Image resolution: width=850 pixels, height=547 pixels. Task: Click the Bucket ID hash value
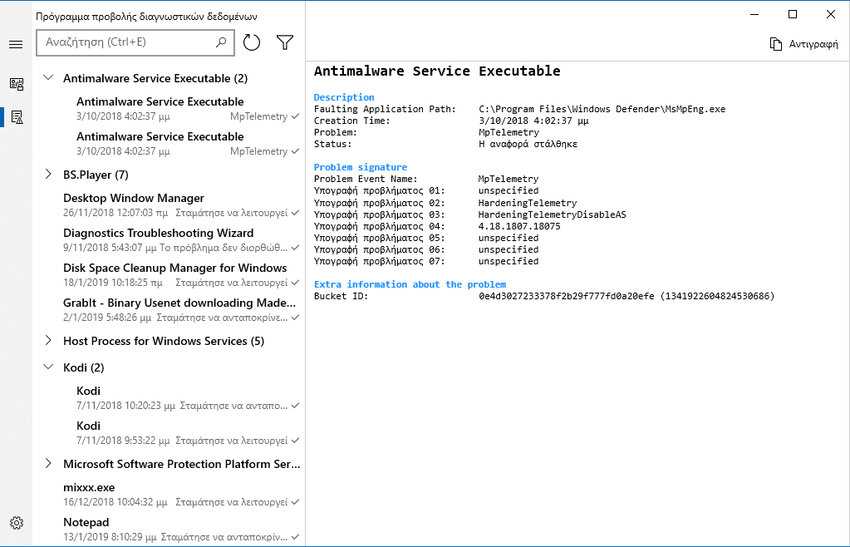(627, 296)
